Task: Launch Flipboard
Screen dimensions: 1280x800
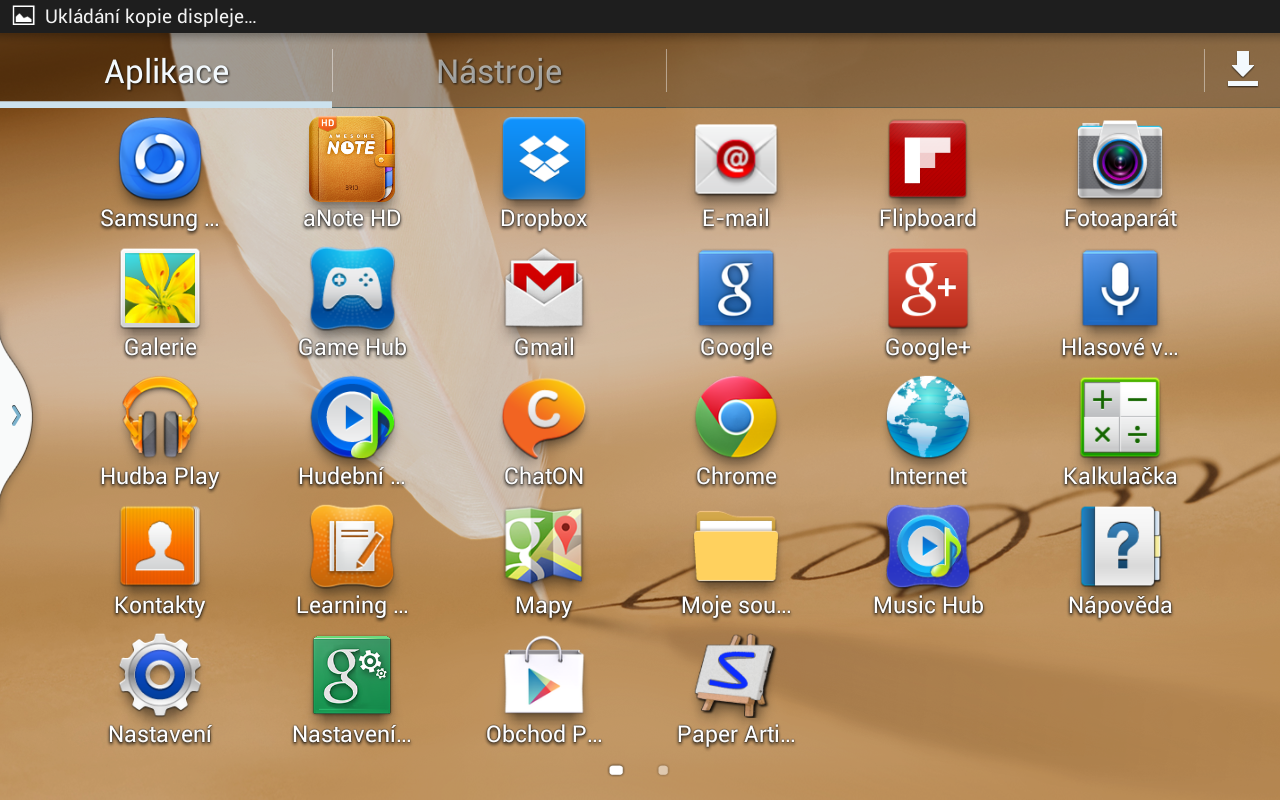Action: 928,160
